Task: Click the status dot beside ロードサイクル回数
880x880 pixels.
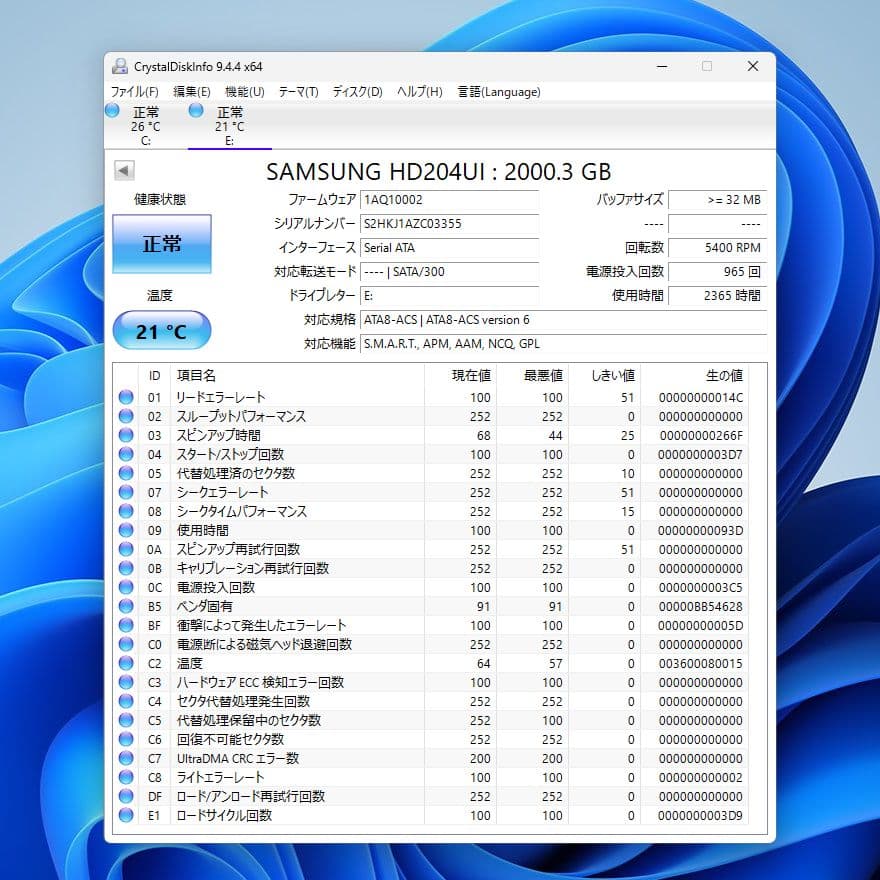Action: 126,815
